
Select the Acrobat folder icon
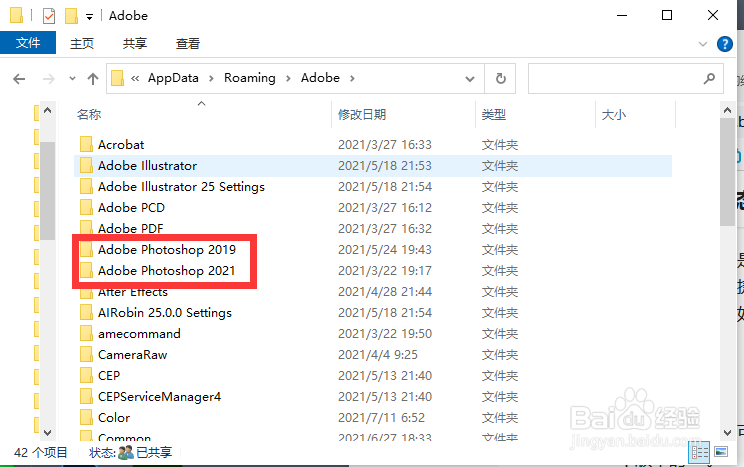click(86, 144)
